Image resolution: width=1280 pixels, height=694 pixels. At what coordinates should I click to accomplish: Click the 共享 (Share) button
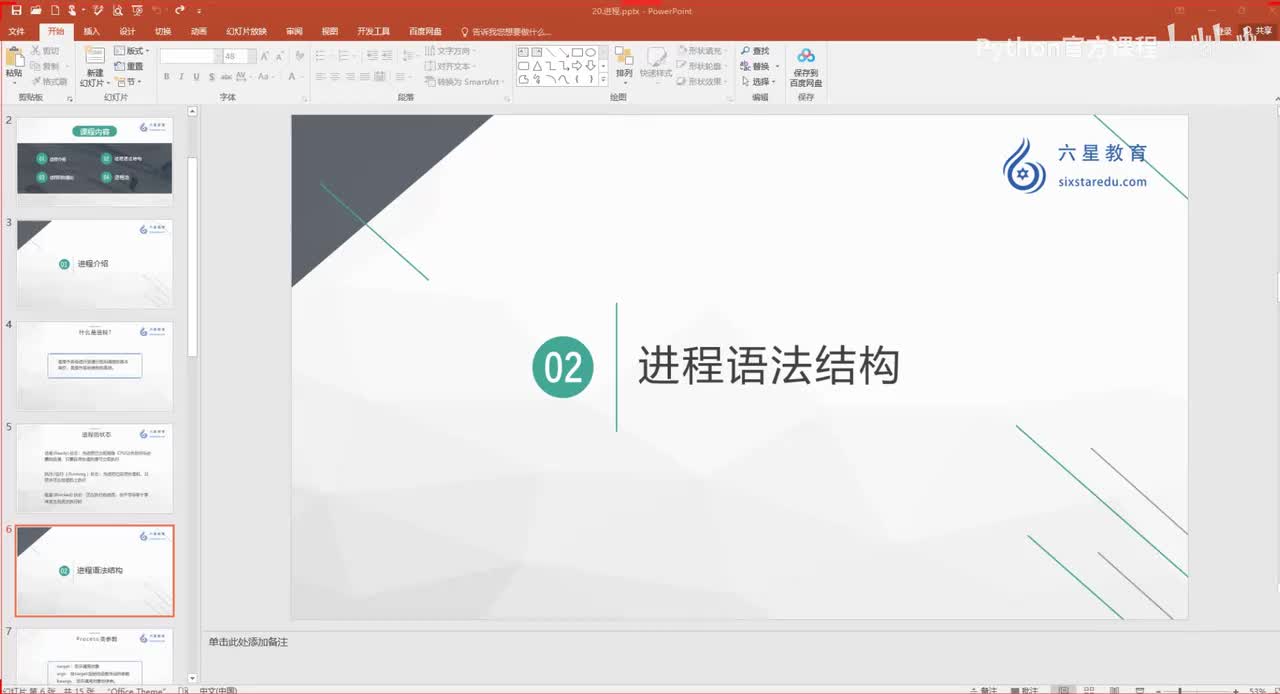tap(1257, 31)
